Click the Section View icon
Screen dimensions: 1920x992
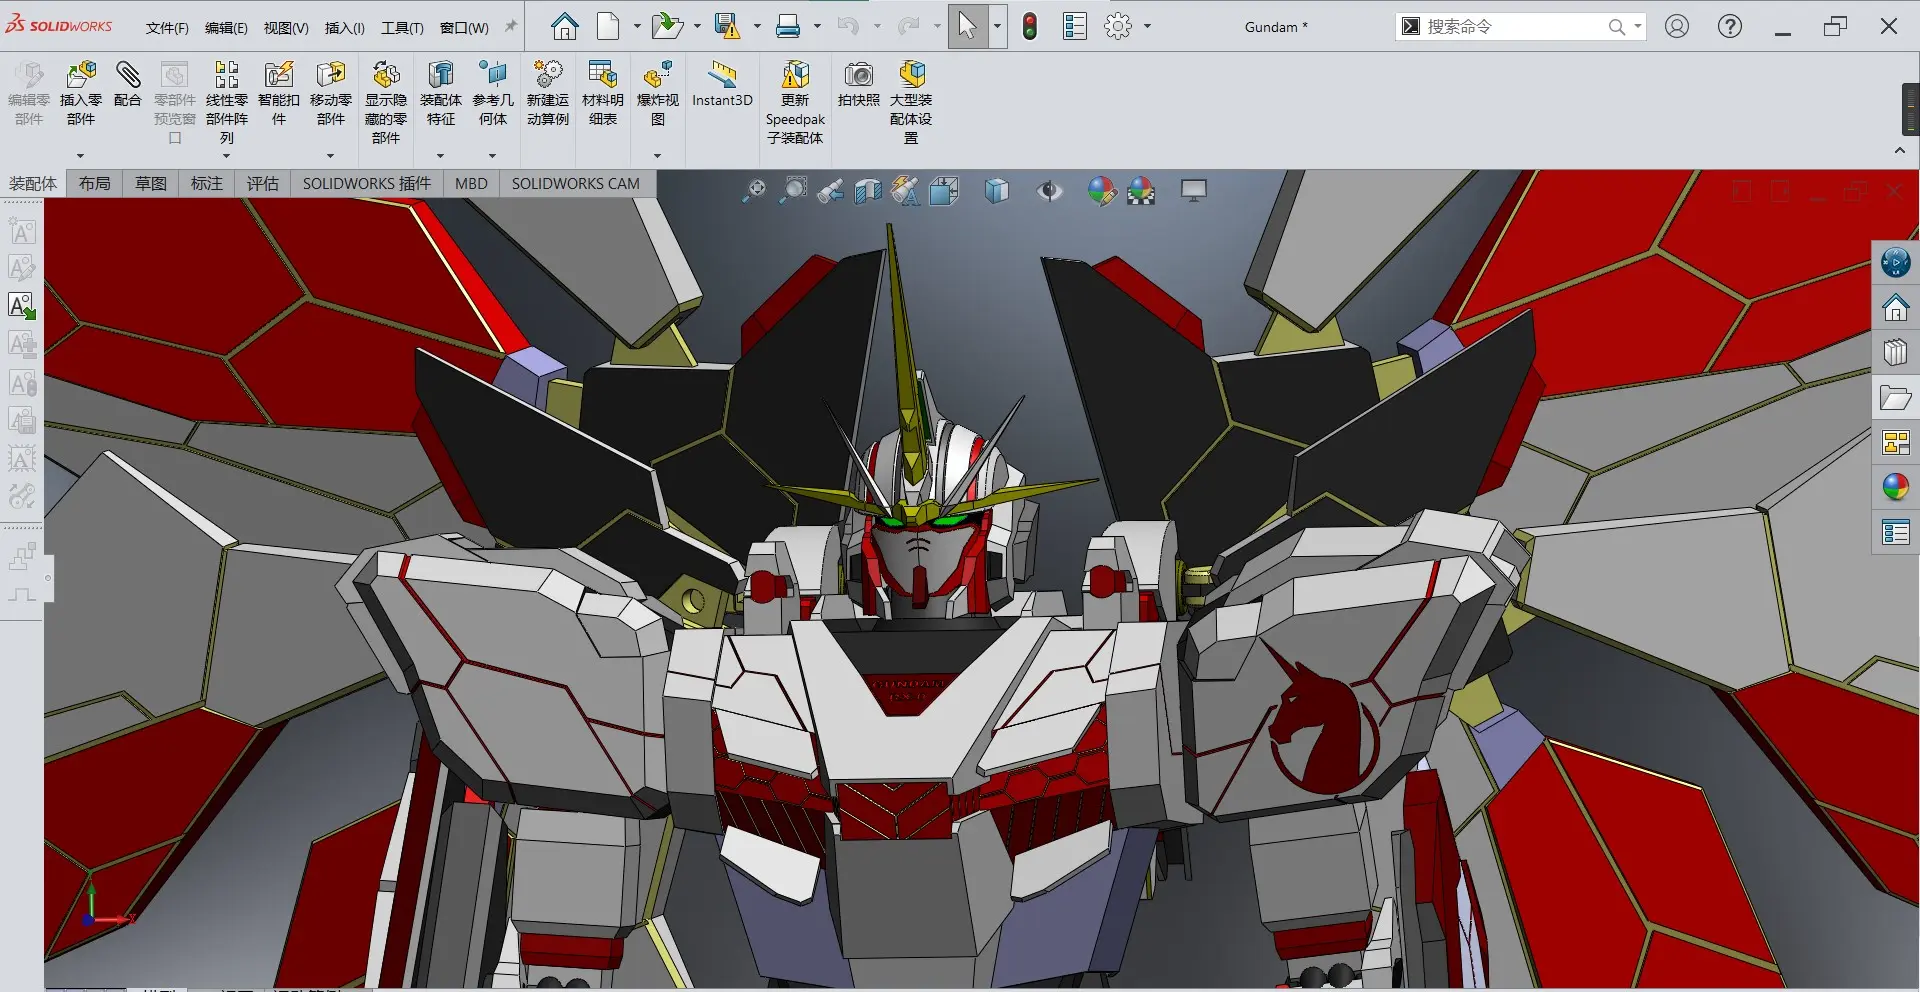pos(868,190)
